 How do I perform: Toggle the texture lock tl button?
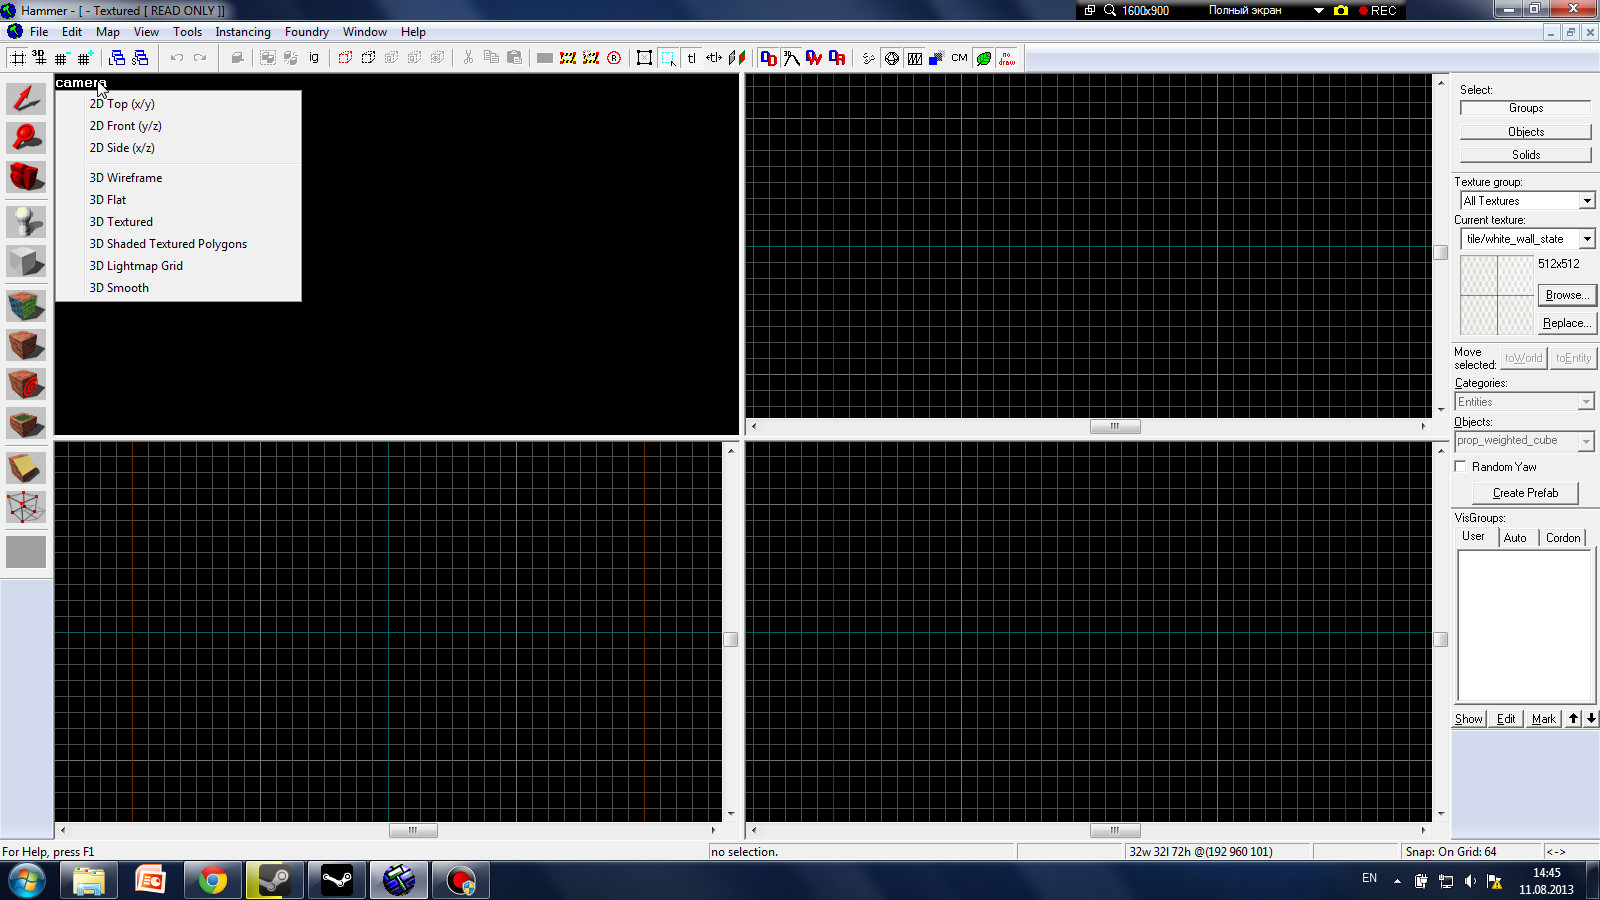point(691,58)
